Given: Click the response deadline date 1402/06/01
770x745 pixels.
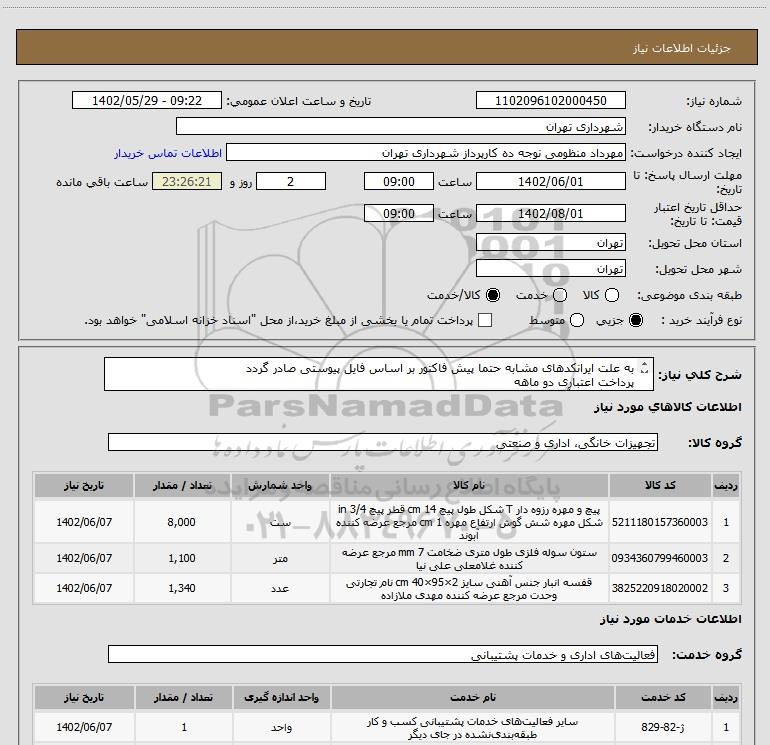Looking at the screenshot, I should point(550,182).
